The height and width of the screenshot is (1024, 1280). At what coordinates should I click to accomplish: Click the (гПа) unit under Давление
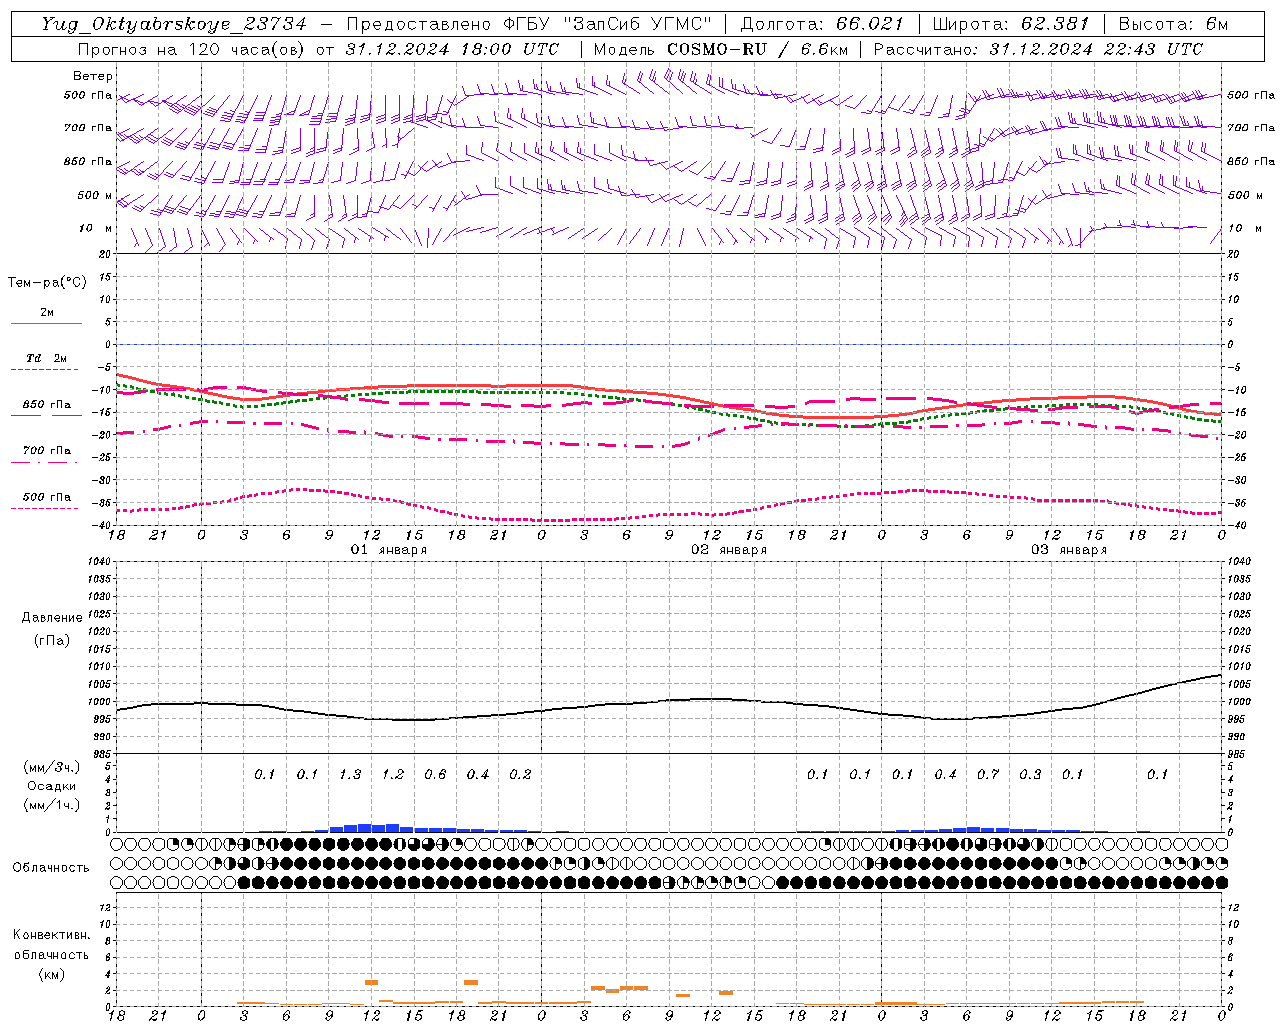pos(52,640)
